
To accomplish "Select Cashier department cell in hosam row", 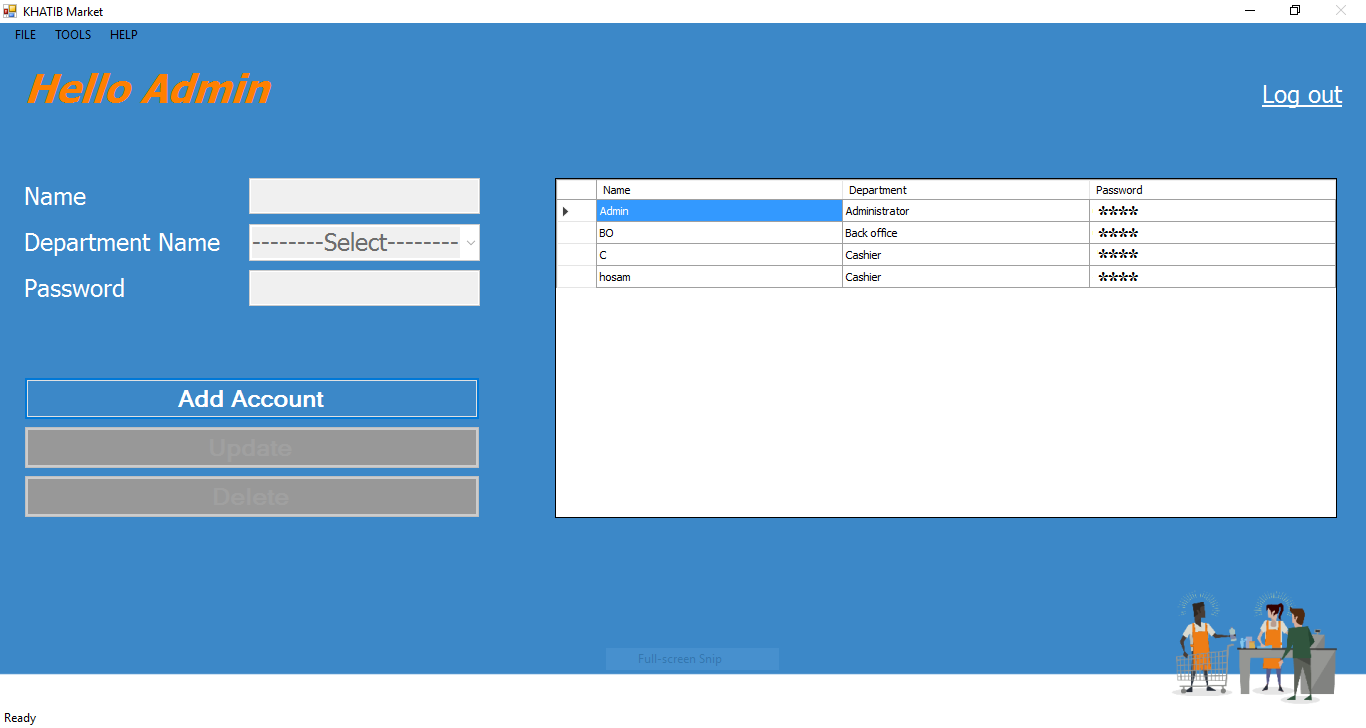I will coord(966,277).
